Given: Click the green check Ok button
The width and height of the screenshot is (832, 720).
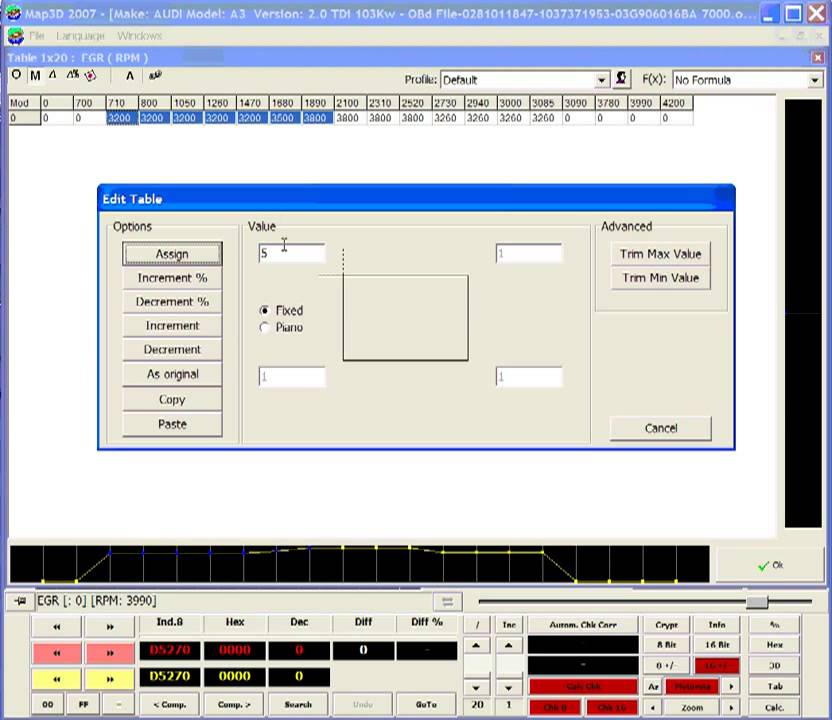Looking at the screenshot, I should click(x=770, y=566).
